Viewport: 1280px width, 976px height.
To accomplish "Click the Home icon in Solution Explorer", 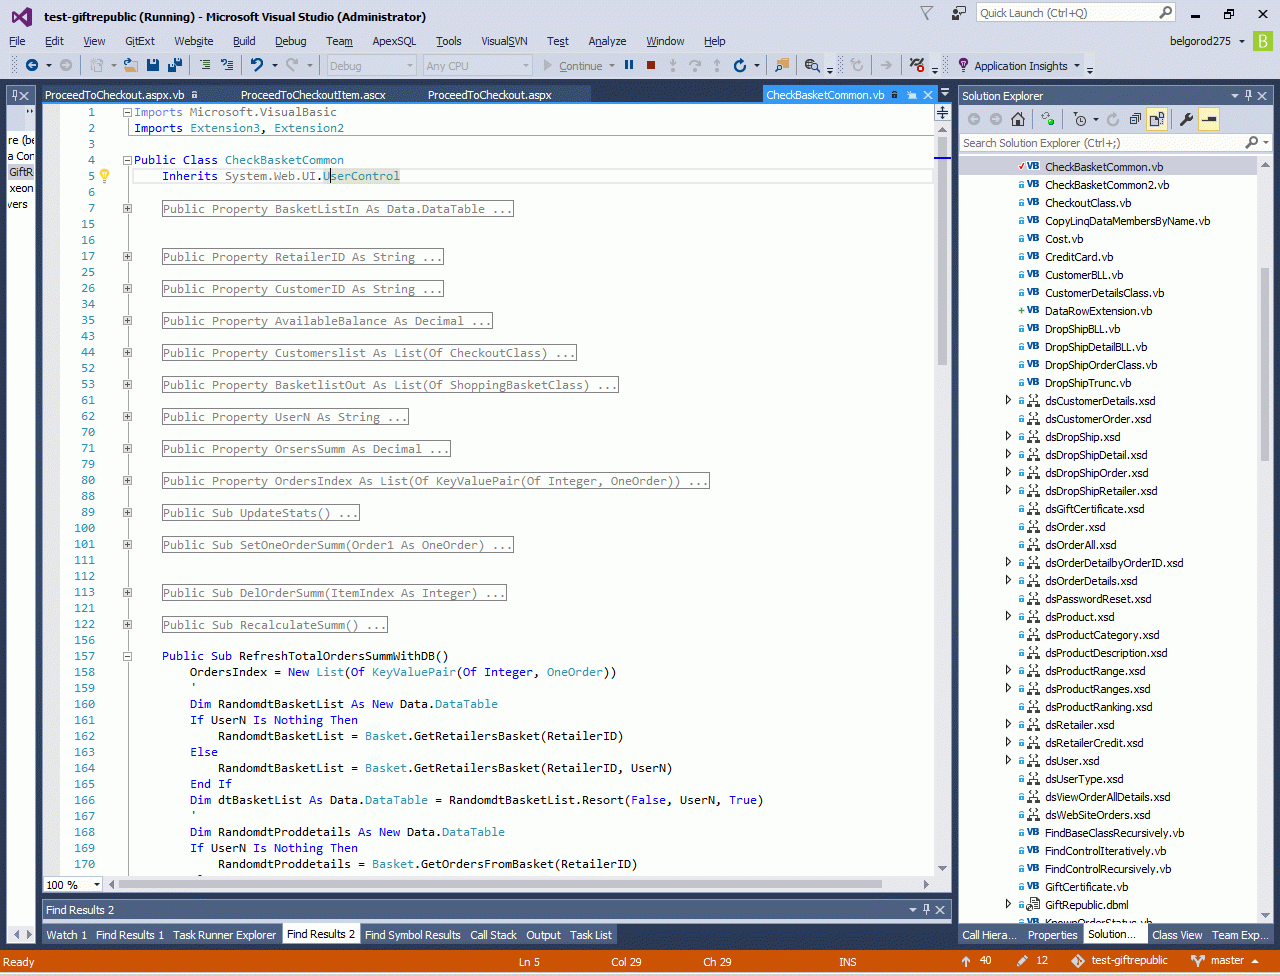I will tap(1018, 119).
